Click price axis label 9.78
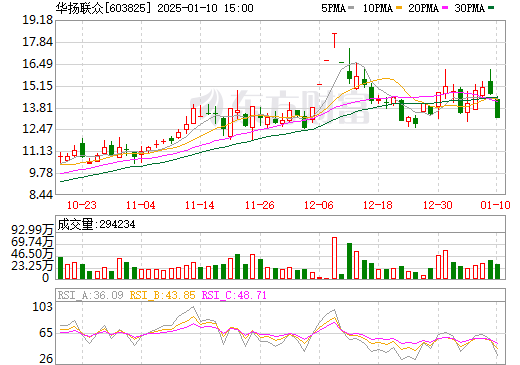The width and height of the screenshot is (520, 365). click(41, 173)
